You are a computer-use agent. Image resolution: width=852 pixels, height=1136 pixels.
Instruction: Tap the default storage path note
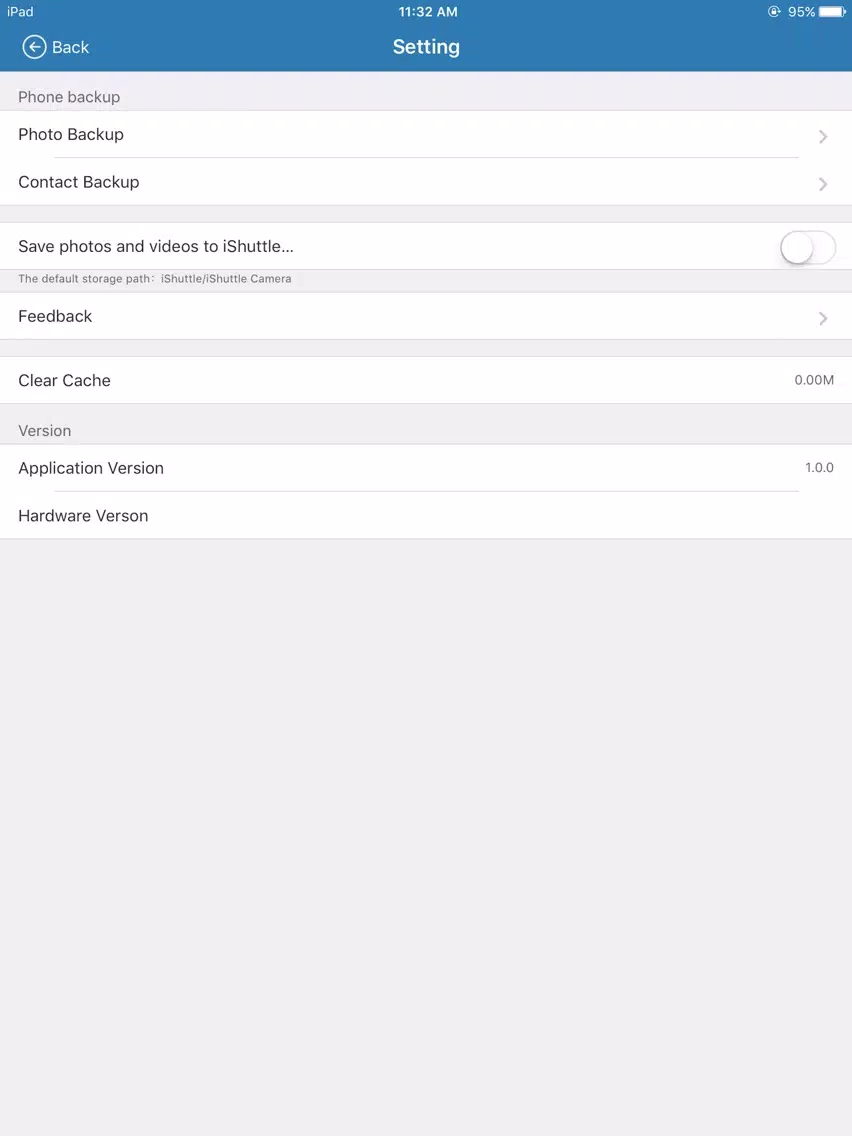[x=154, y=279]
